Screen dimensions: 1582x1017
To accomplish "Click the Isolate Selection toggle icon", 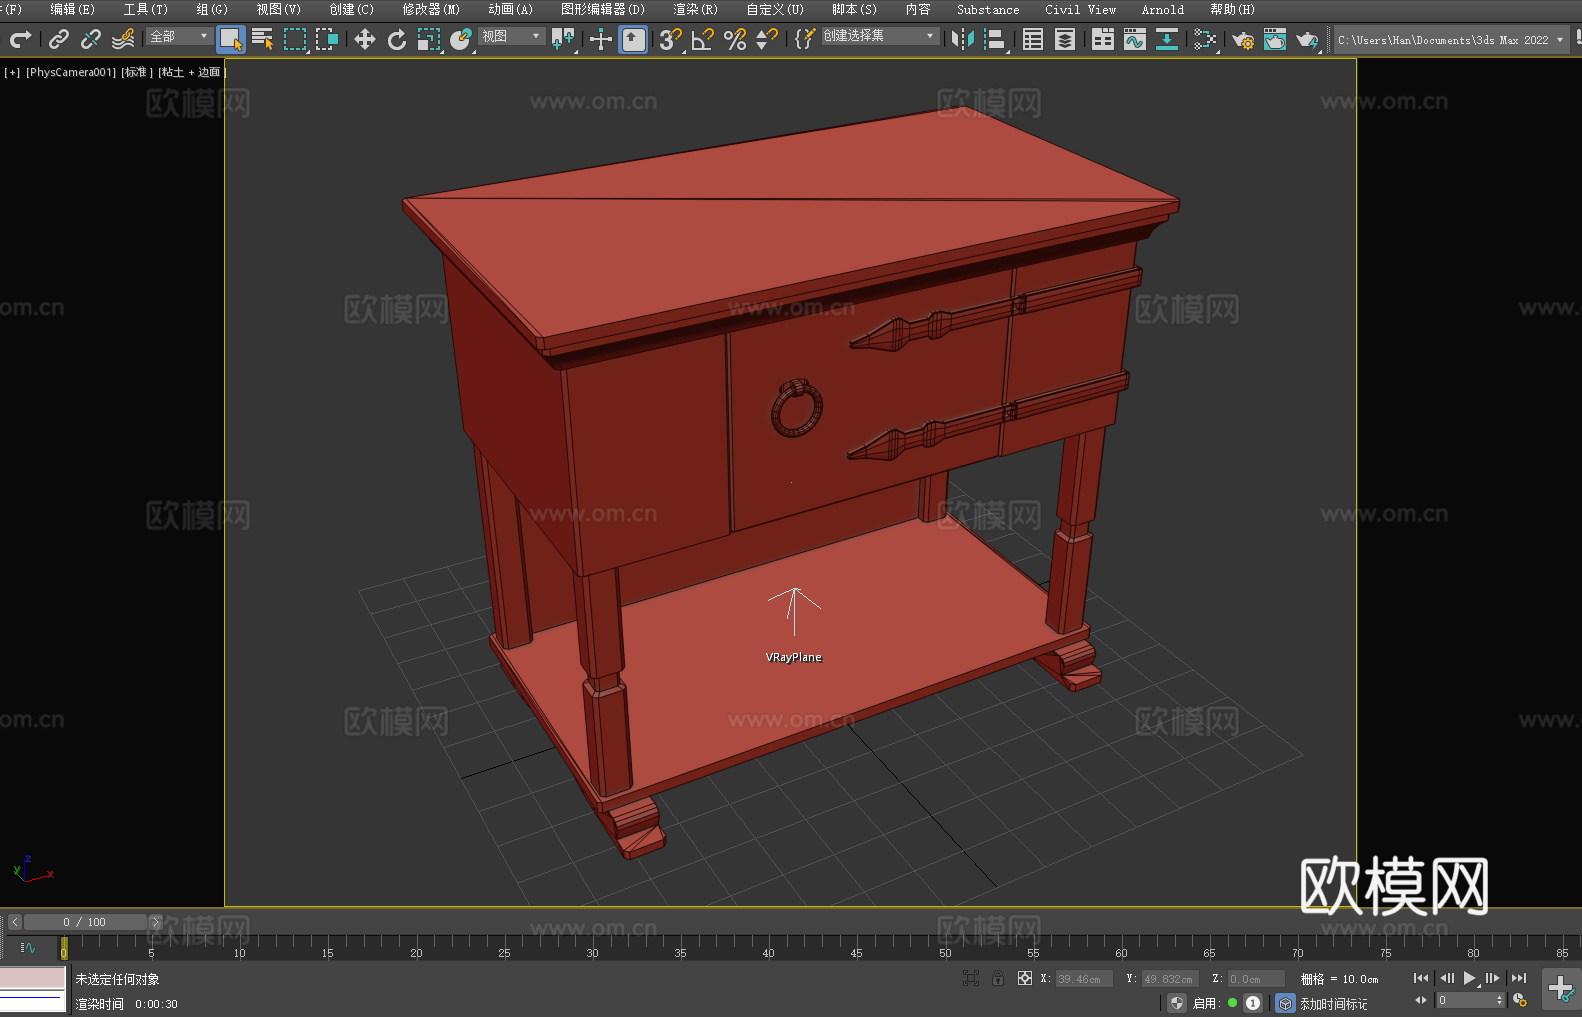I will 970,978.
